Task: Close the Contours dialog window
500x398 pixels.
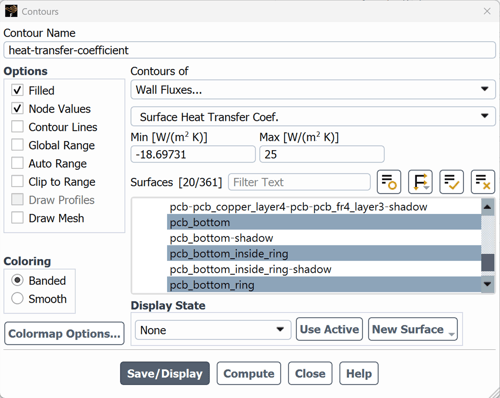Action: [487, 11]
